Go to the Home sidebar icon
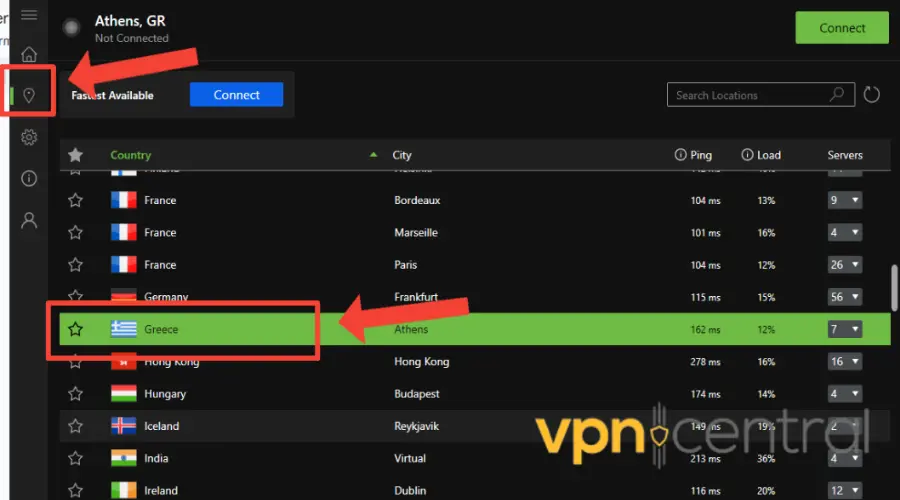Screen dimensions: 900x500 point(29,55)
